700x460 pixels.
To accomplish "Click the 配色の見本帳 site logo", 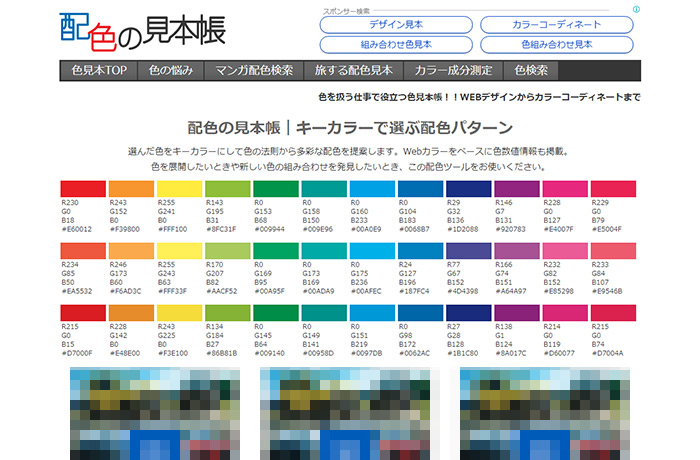I will (142, 32).
